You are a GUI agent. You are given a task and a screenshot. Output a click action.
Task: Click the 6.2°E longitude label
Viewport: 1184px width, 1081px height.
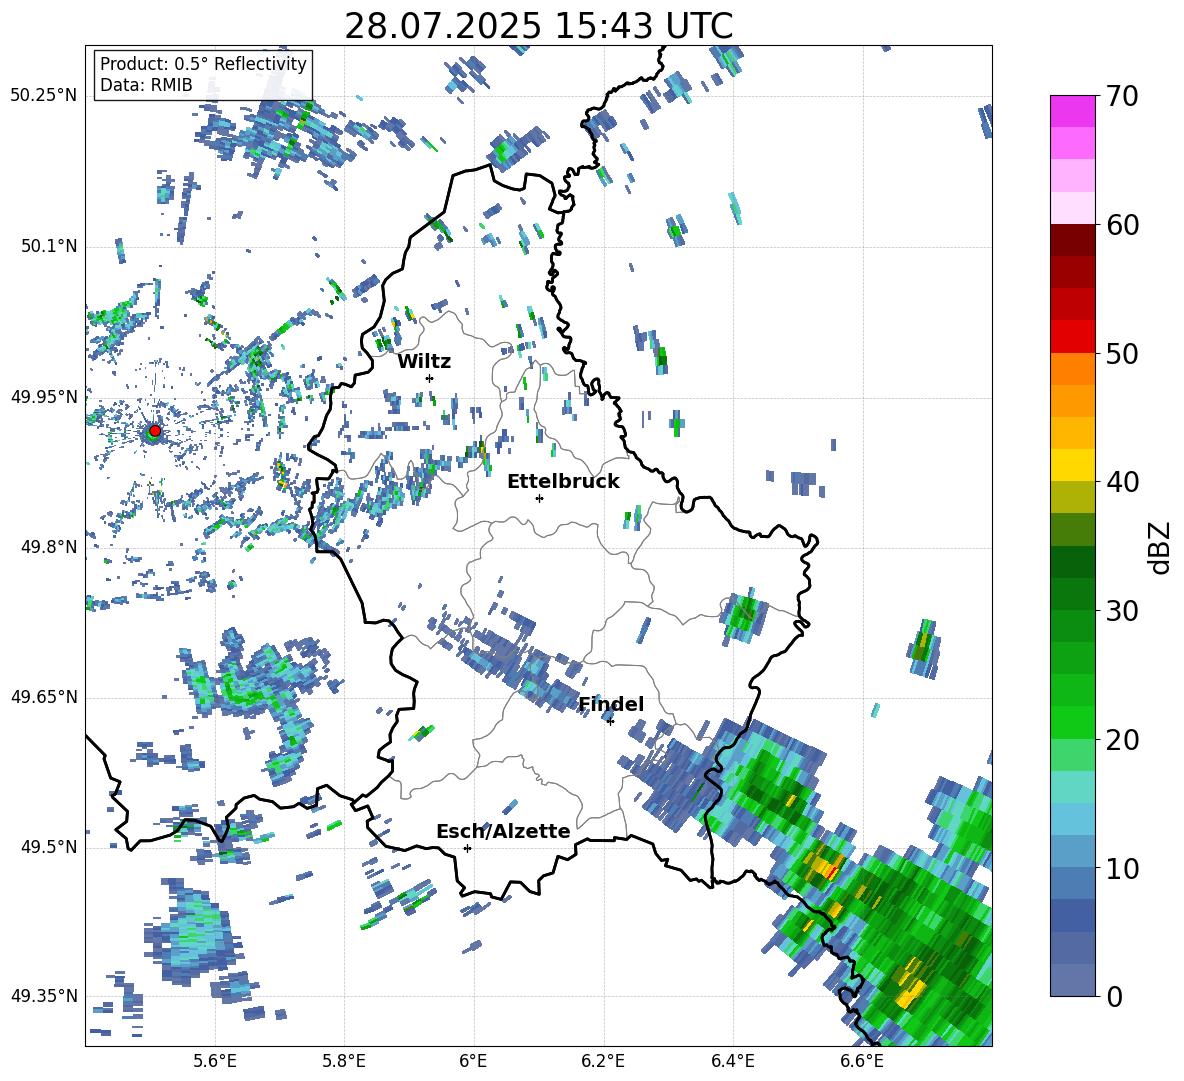click(x=603, y=1061)
